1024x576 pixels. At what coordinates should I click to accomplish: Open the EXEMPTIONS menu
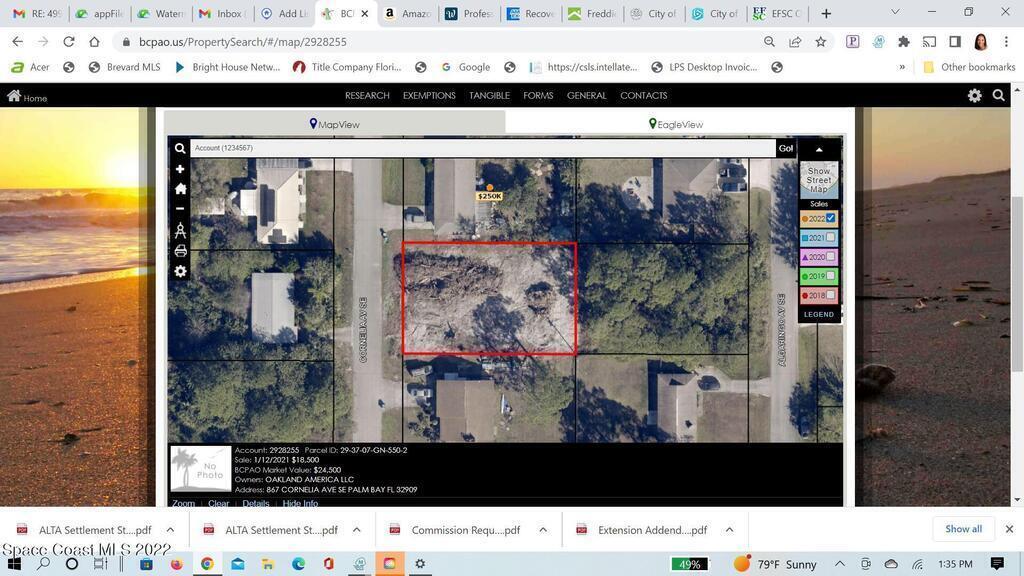pyautogui.click(x=429, y=96)
